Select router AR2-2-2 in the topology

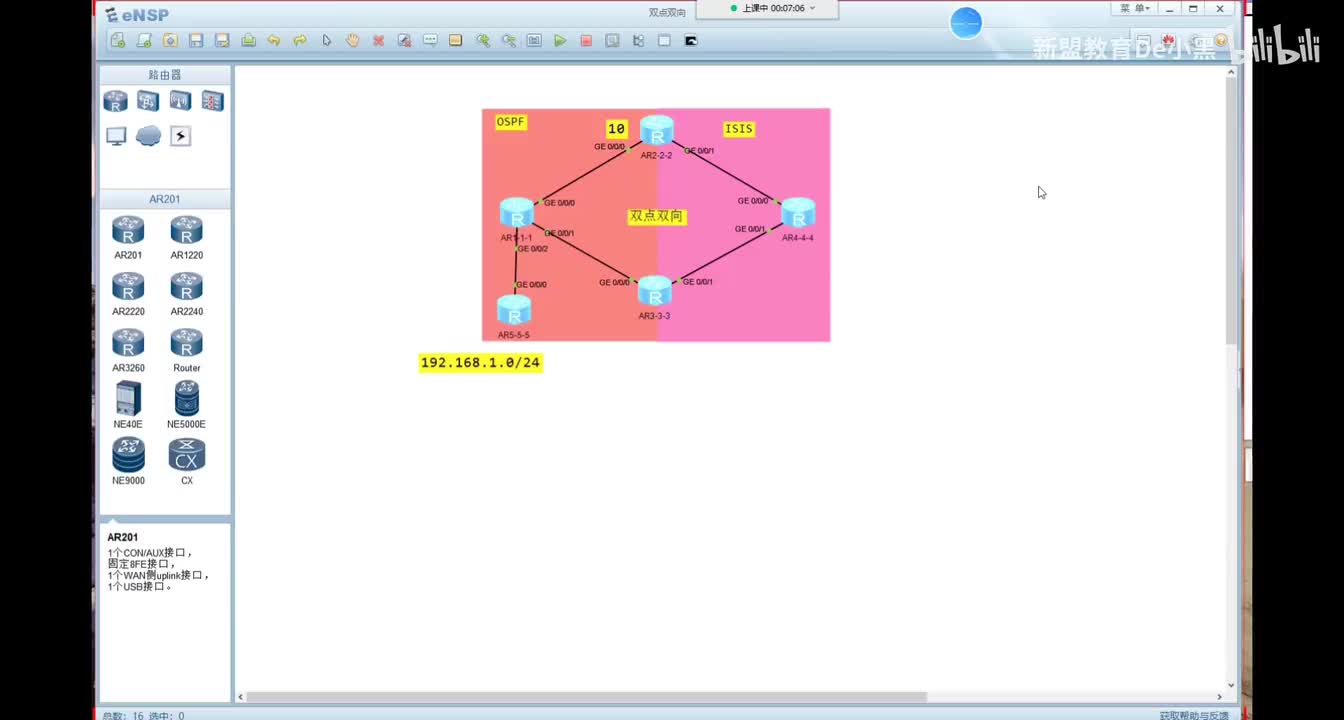click(657, 131)
